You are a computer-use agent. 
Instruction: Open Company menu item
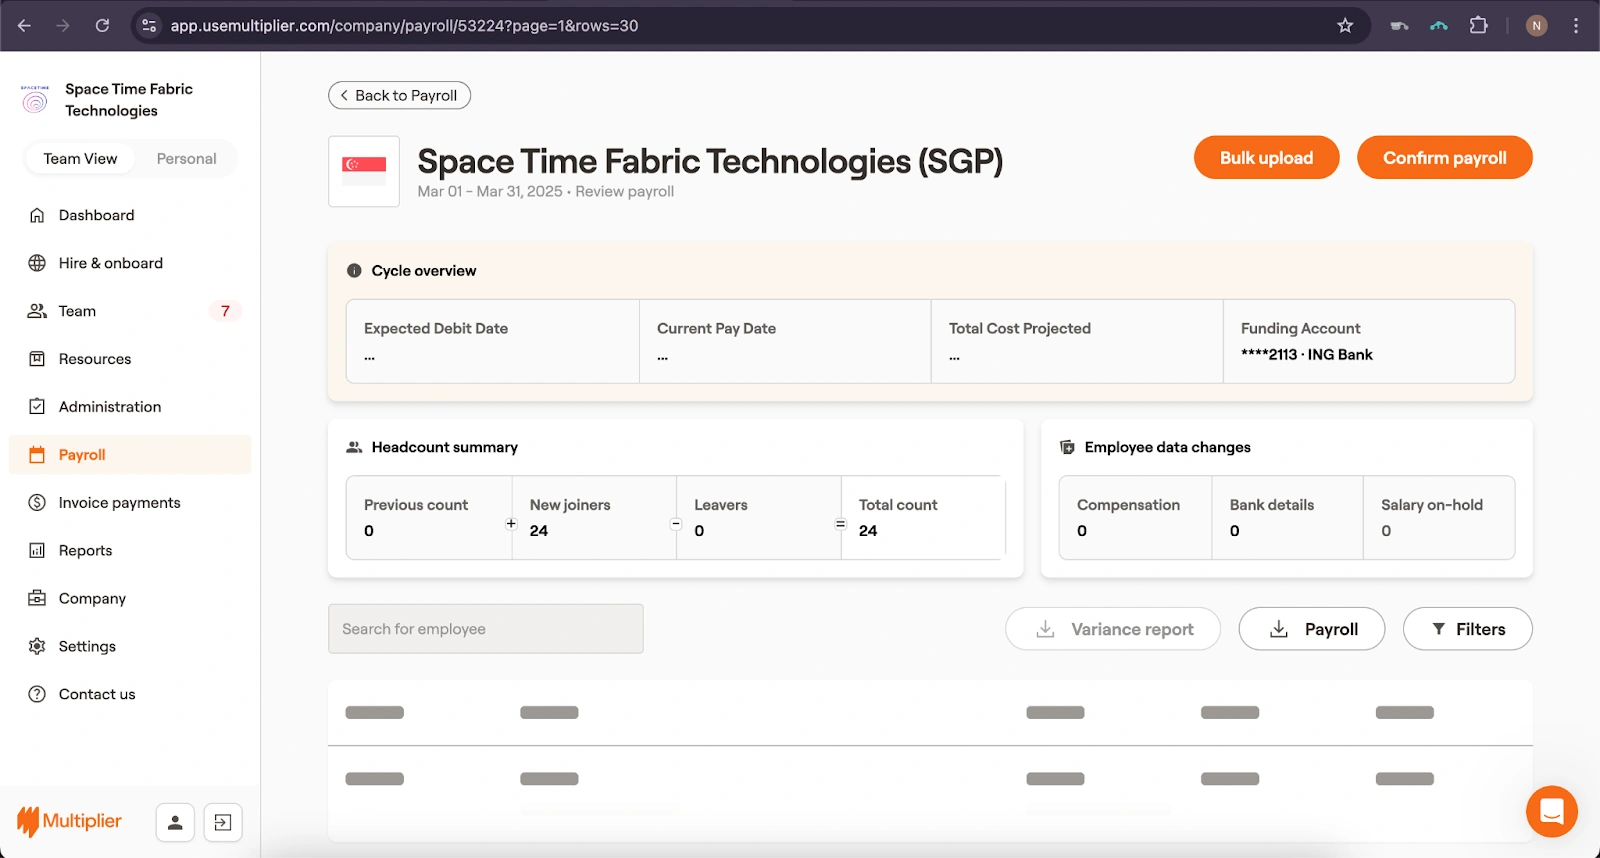pyautogui.click(x=130, y=599)
